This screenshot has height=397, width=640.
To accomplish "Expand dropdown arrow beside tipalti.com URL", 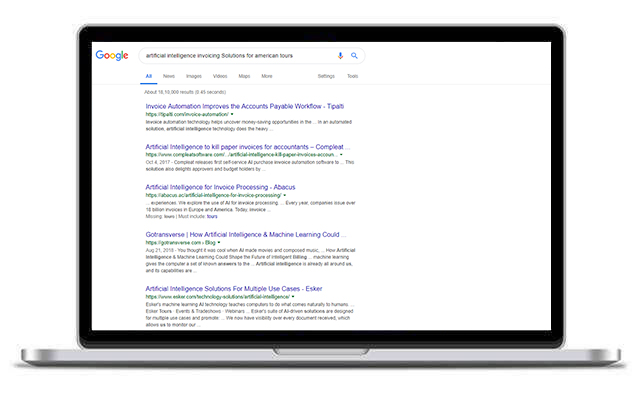I will 232,114.
